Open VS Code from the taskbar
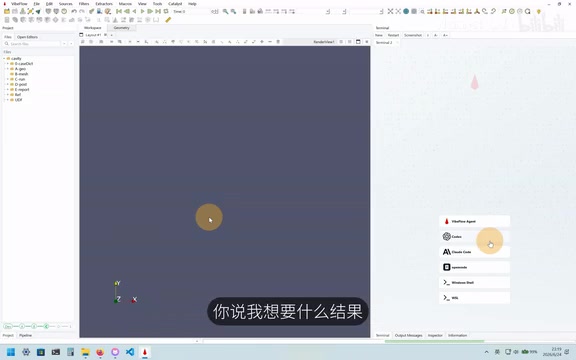 pyautogui.click(x=130, y=352)
